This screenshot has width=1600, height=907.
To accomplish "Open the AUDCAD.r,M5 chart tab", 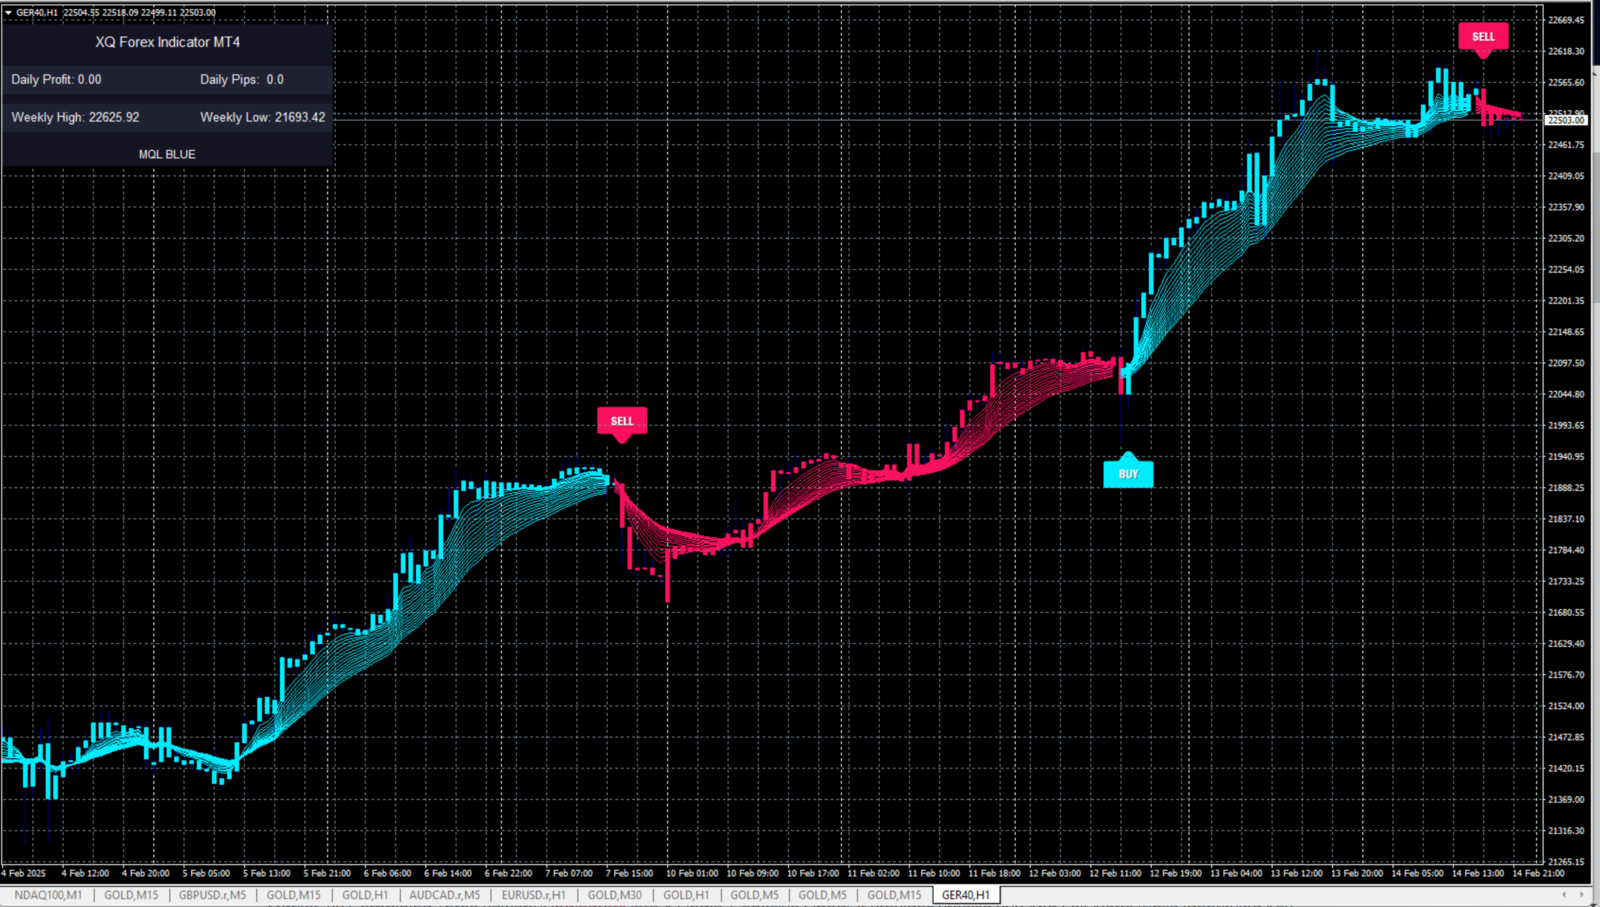I will [x=444, y=895].
